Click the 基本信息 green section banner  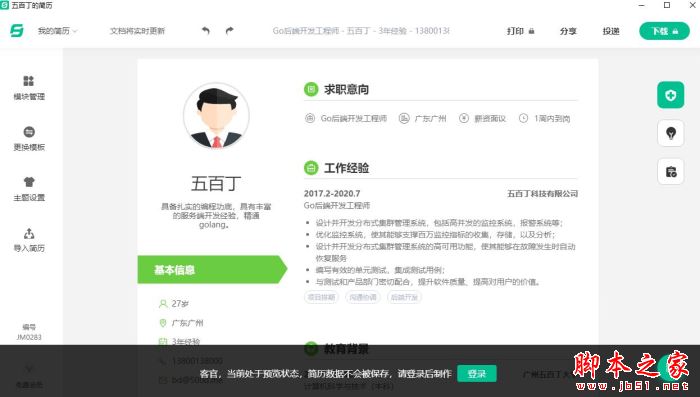pos(212,270)
